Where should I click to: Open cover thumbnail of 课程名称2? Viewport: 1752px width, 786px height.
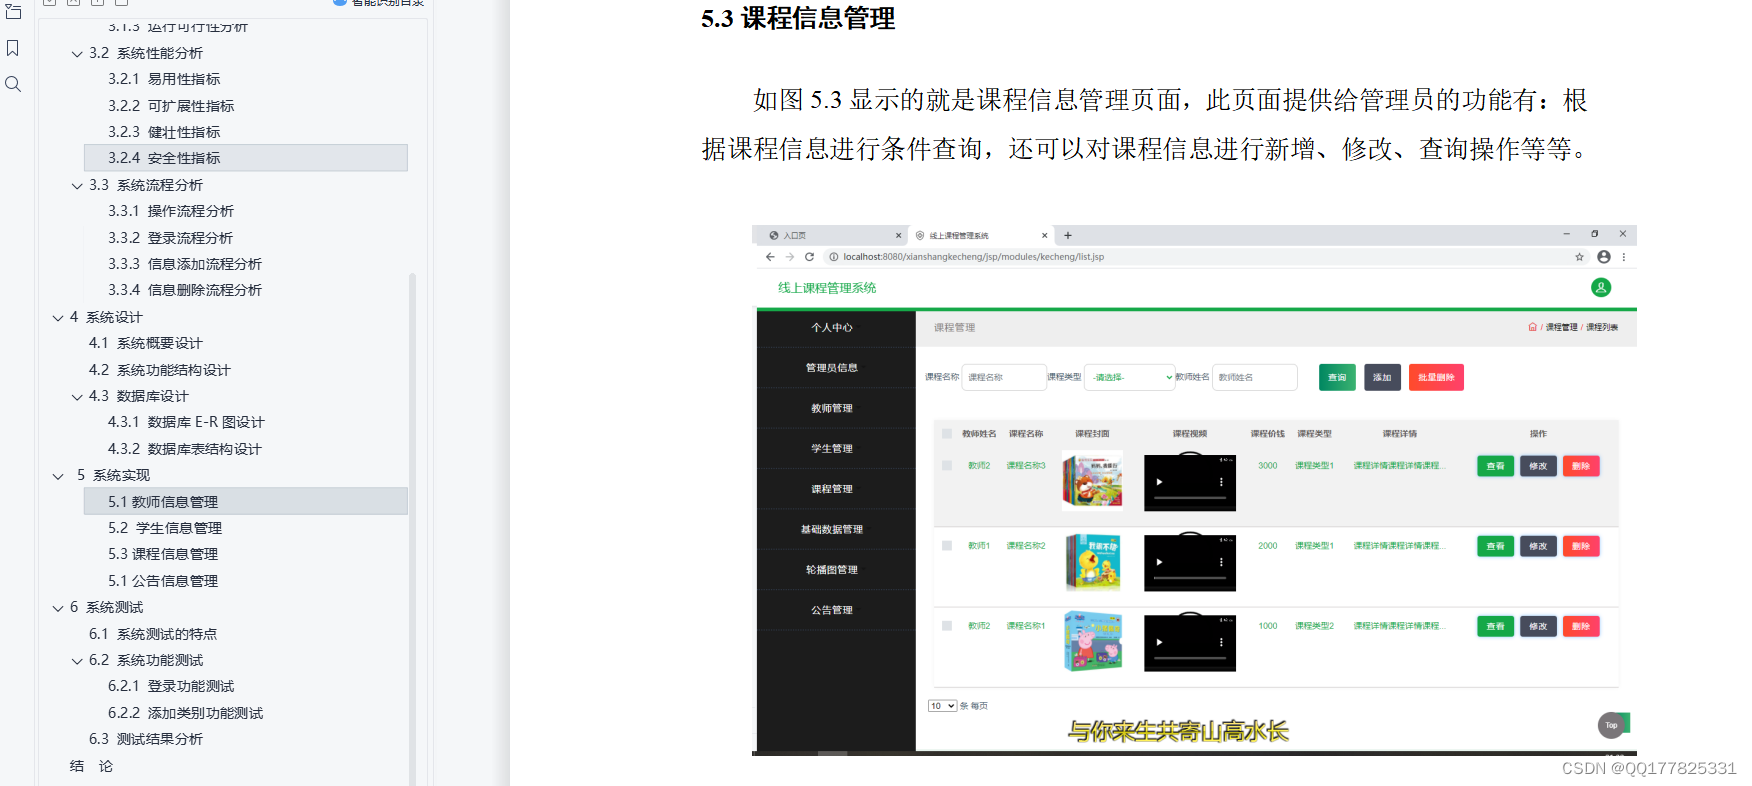point(1093,561)
